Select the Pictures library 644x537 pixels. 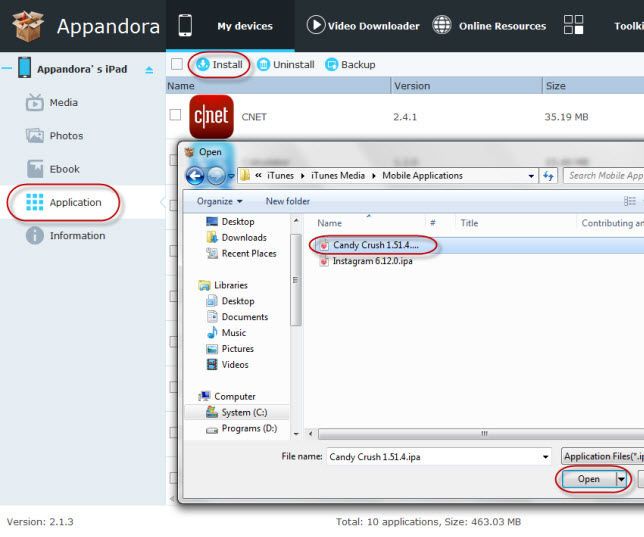coord(237,349)
